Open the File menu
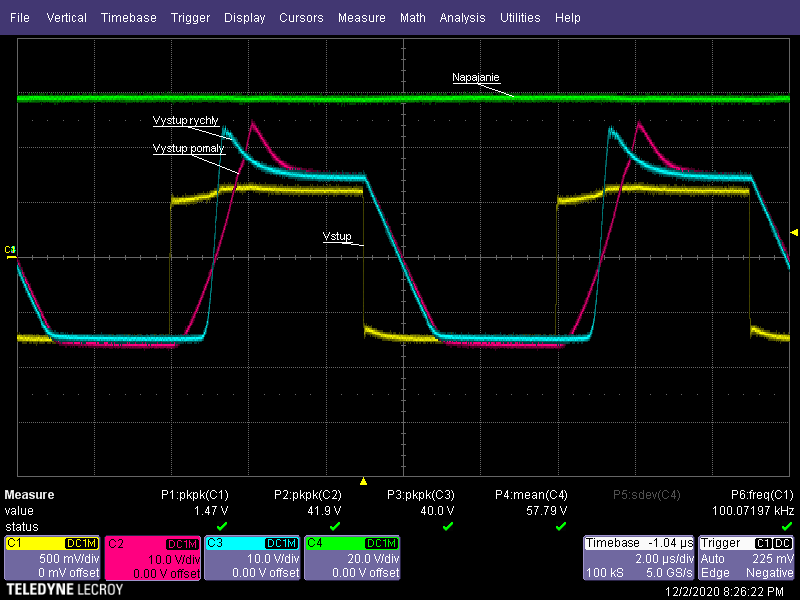Image resolution: width=800 pixels, height=600 pixels. [20, 18]
